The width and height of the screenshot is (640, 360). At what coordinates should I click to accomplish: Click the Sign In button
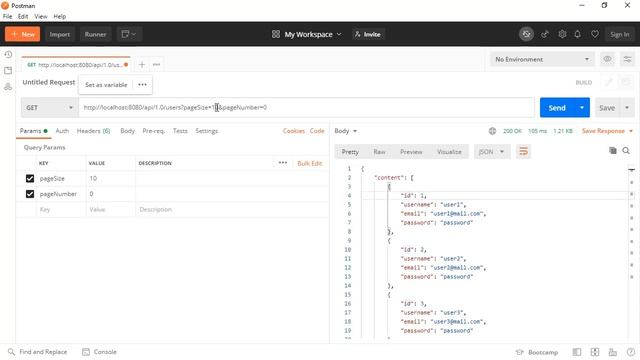click(620, 34)
